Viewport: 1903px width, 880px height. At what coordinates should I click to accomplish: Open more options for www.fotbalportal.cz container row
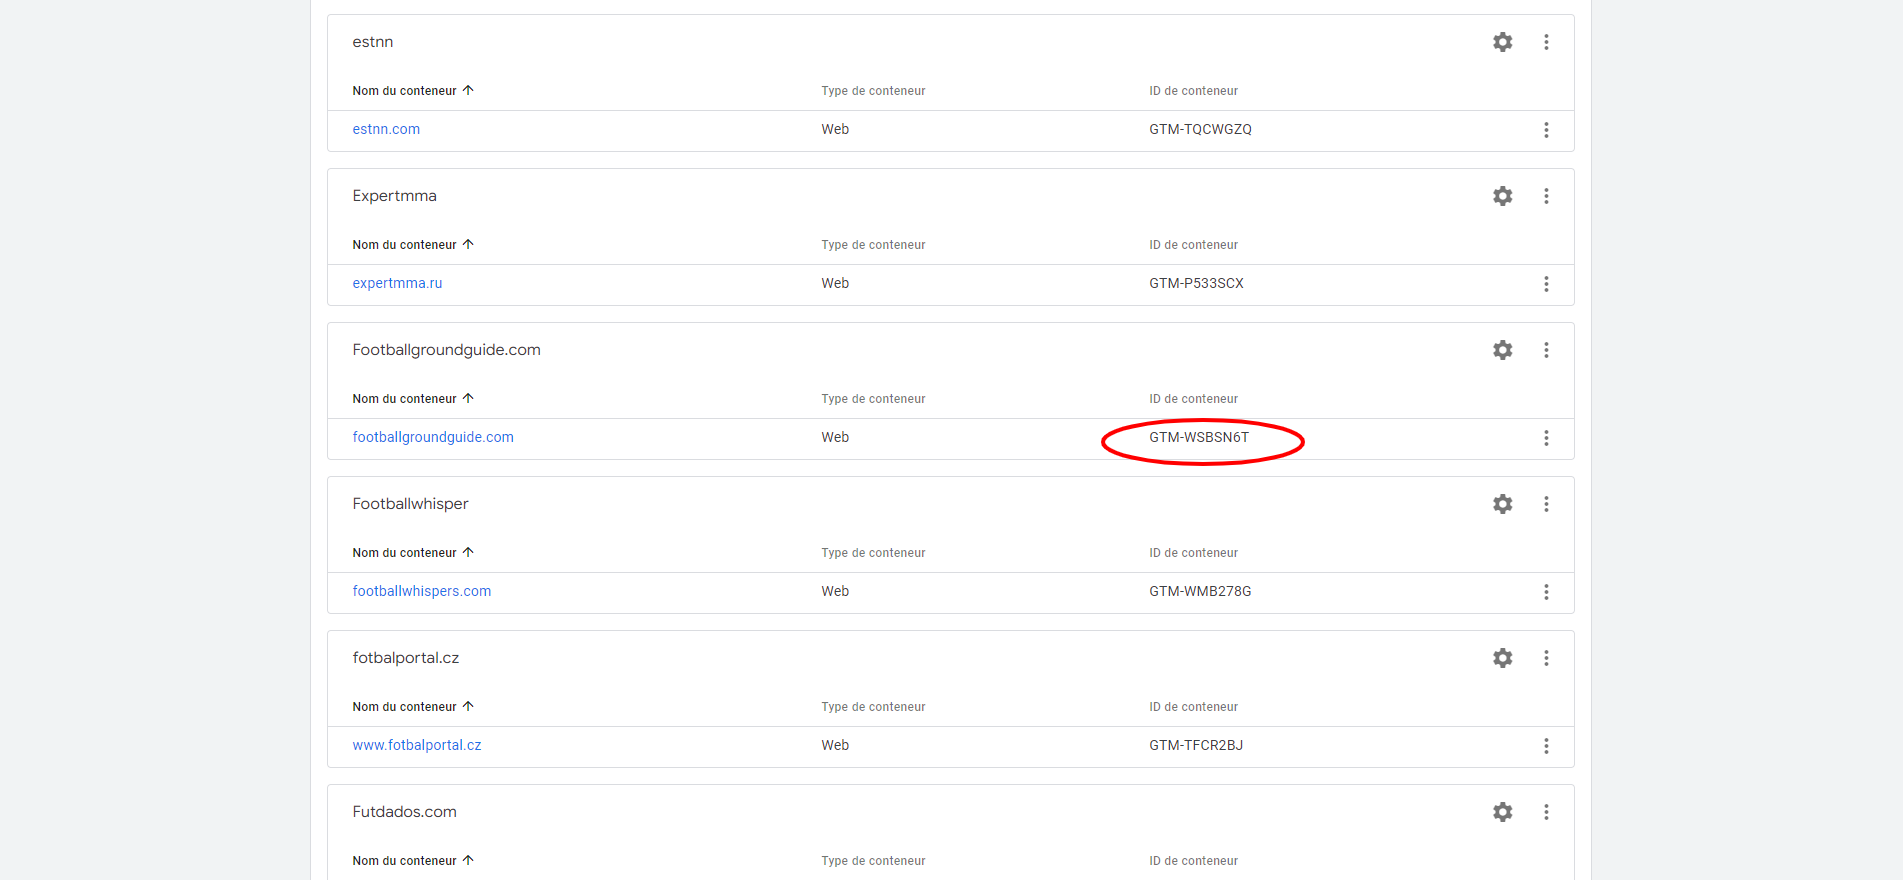point(1546,746)
